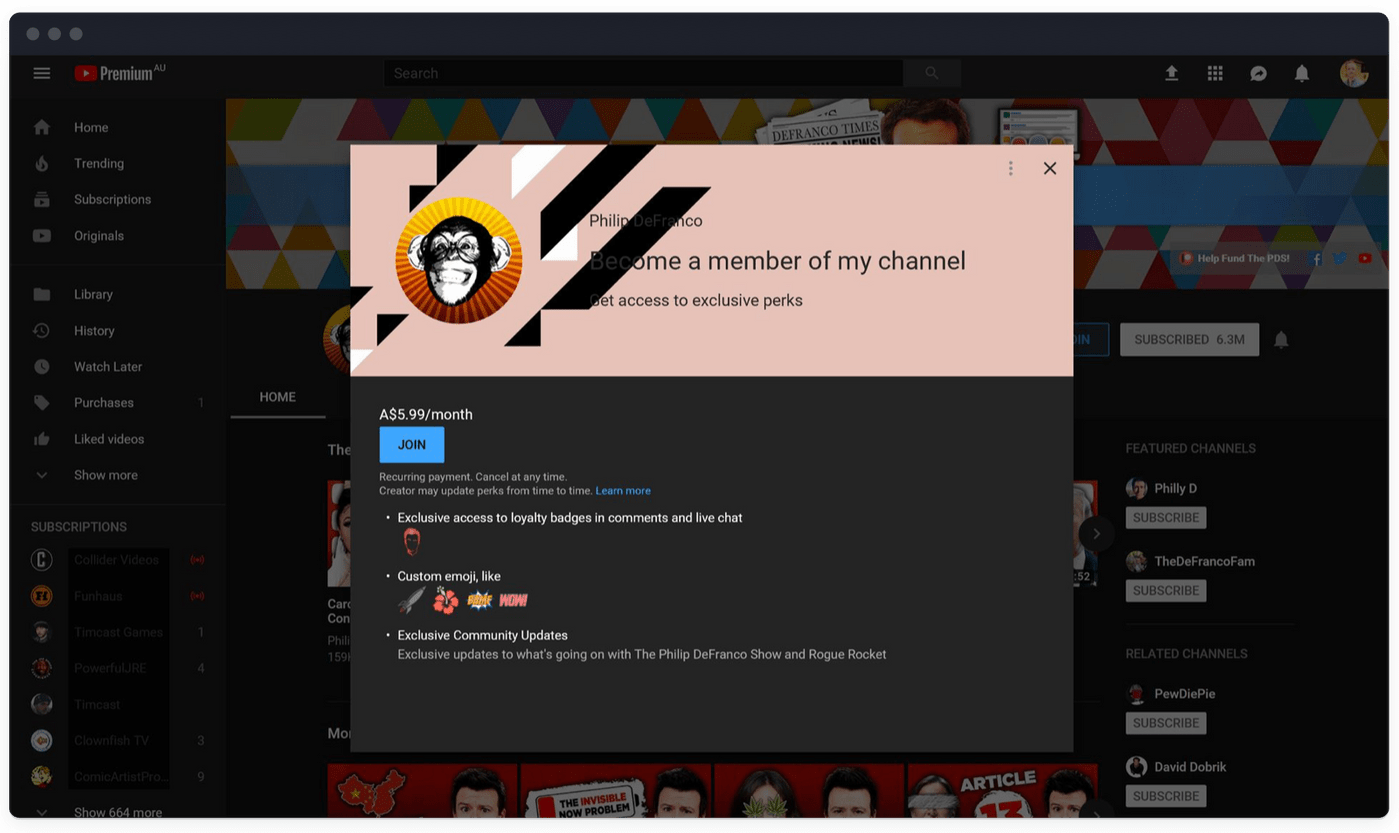Open the Article 13 video thumbnail
Image resolution: width=1399 pixels, height=833 pixels.
coord(1002,791)
